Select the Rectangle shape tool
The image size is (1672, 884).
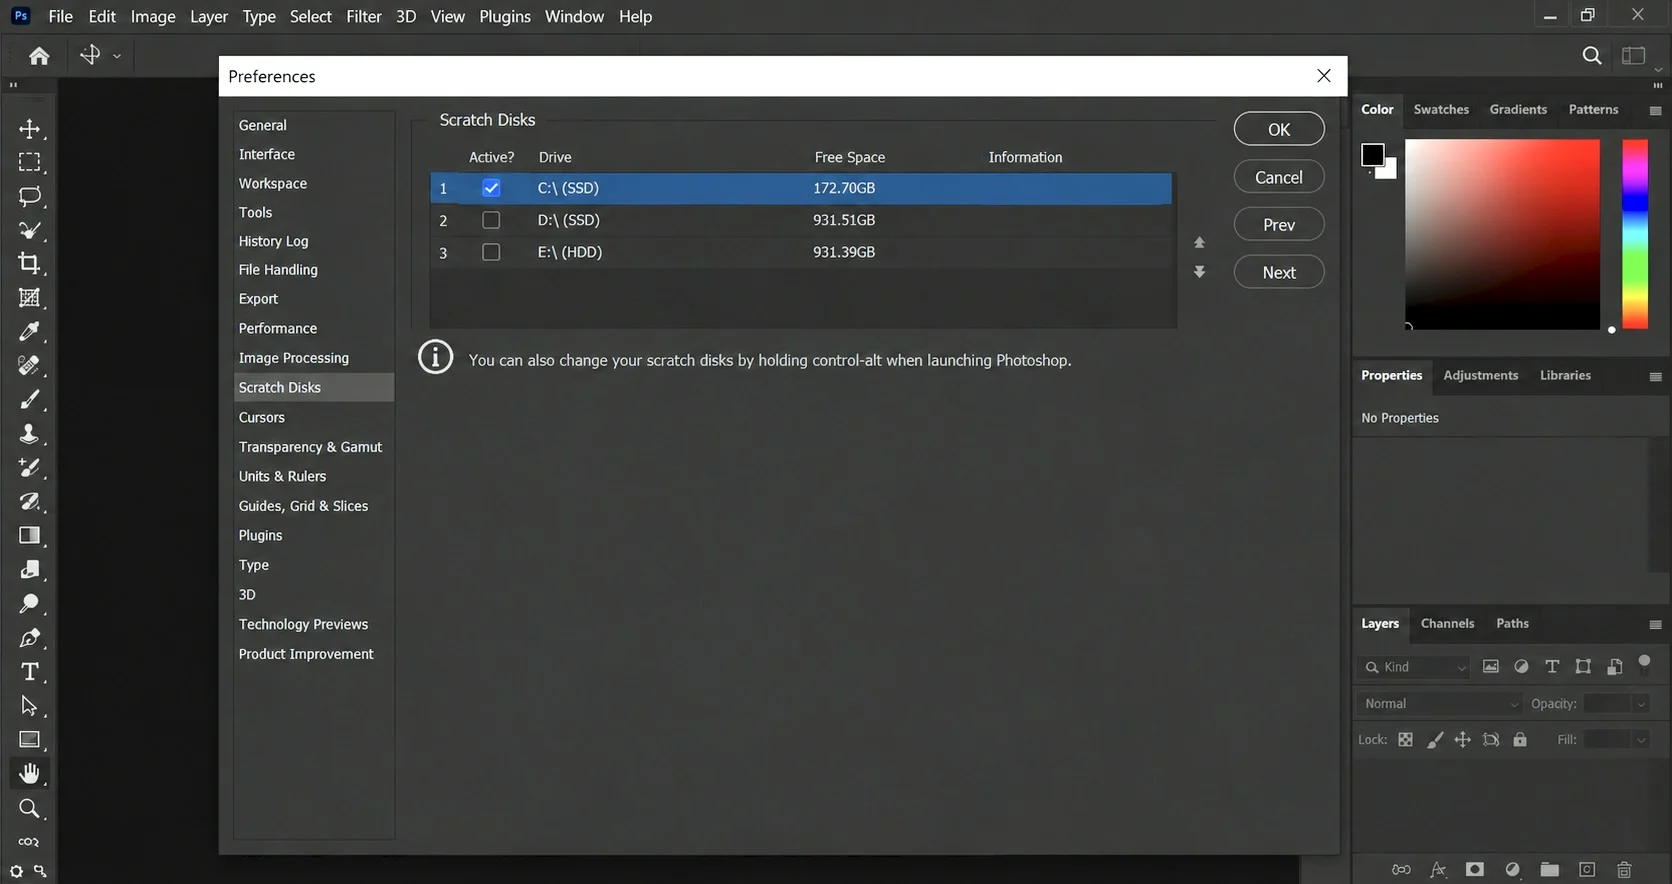coord(29,740)
